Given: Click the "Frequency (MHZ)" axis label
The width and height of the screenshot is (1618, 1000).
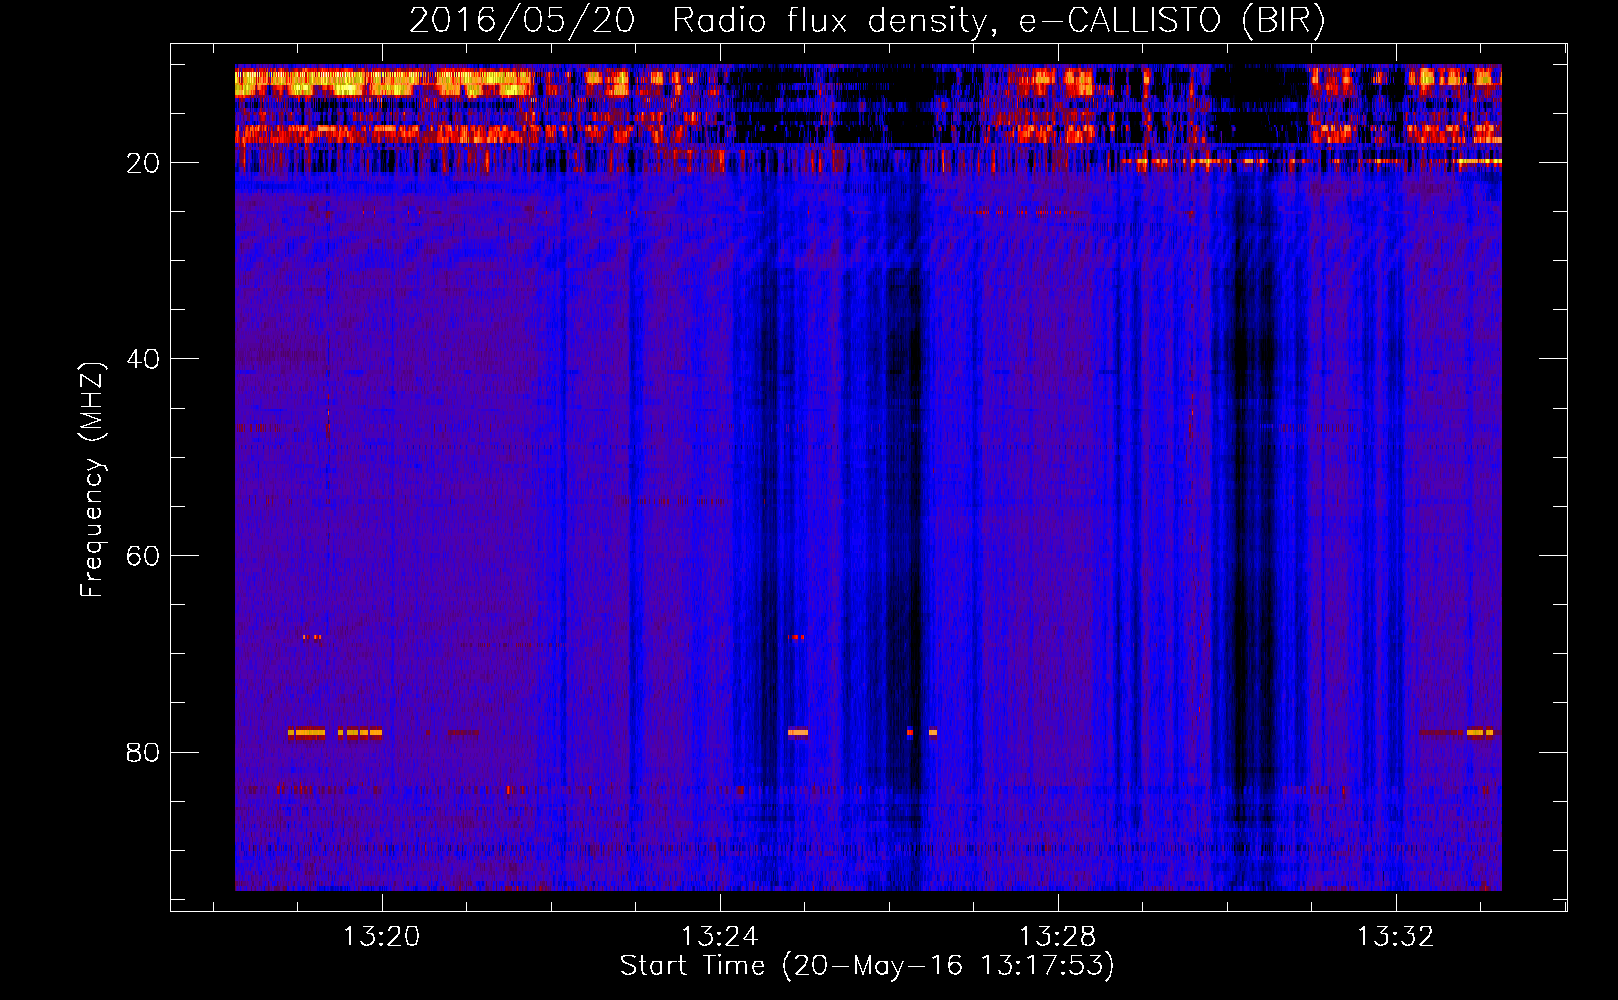Looking at the screenshot, I should [x=92, y=480].
